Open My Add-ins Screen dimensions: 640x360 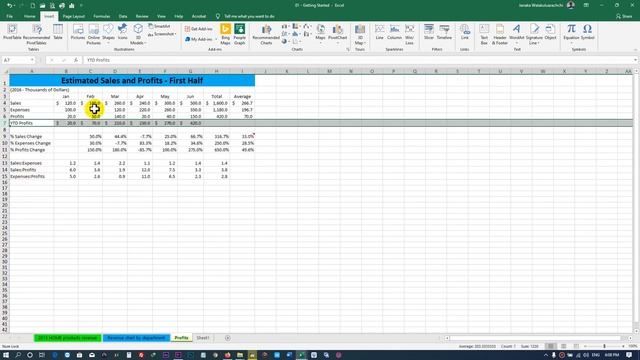pyautogui.click(x=201, y=39)
